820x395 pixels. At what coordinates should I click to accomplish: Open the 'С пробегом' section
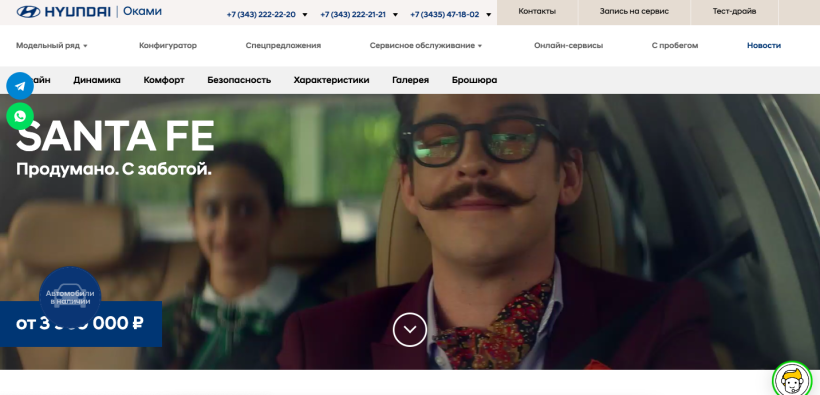tap(675, 46)
